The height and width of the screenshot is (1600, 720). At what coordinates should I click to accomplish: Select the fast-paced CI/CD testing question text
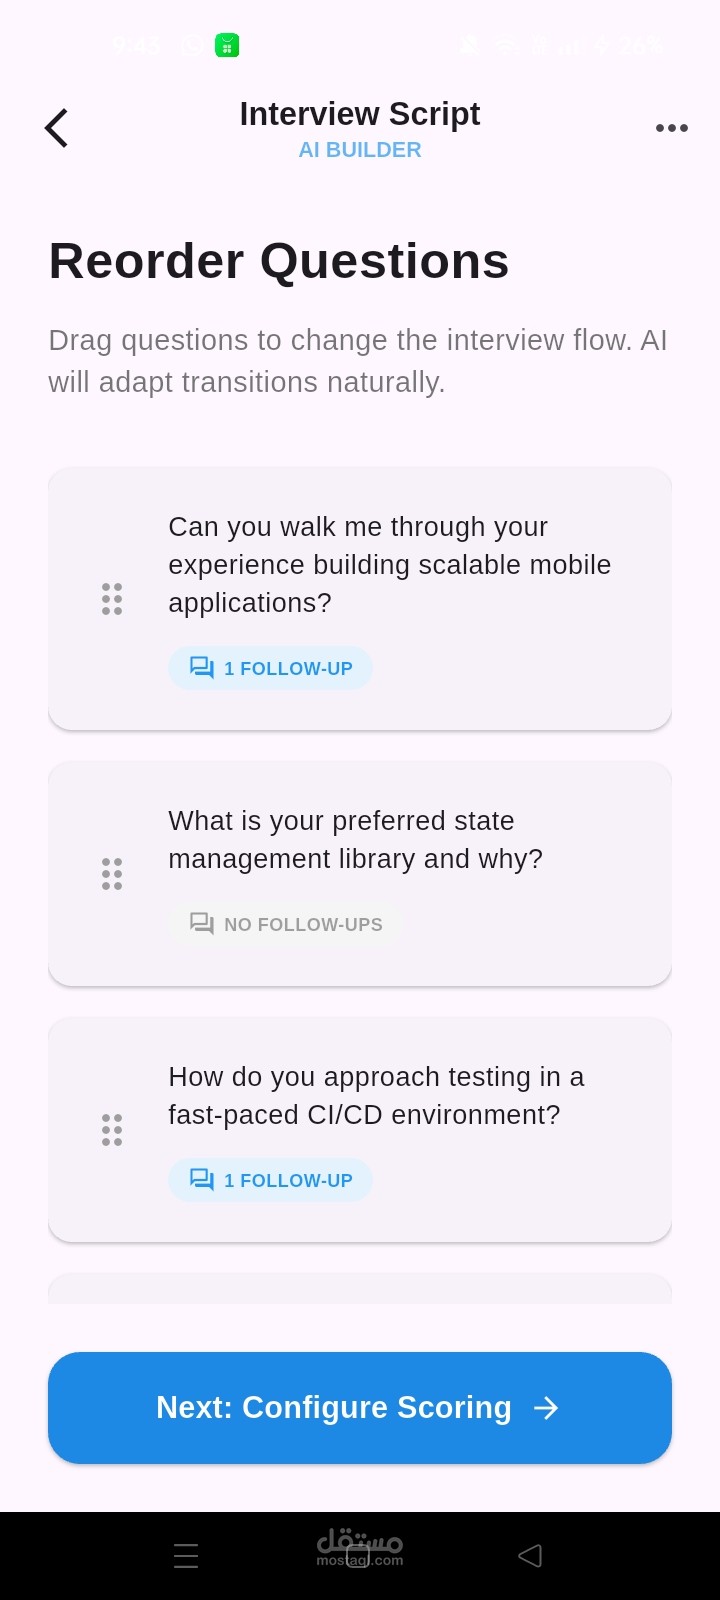click(376, 1096)
